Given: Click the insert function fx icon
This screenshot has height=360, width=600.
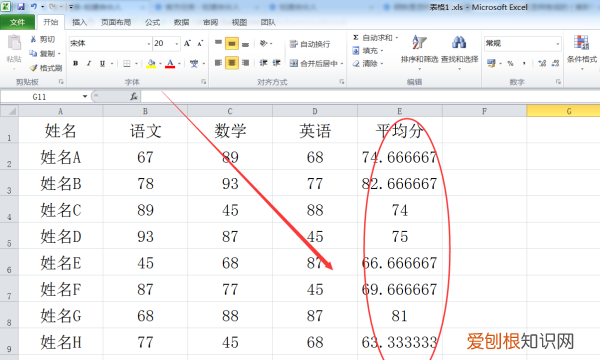Looking at the screenshot, I should 134,96.
